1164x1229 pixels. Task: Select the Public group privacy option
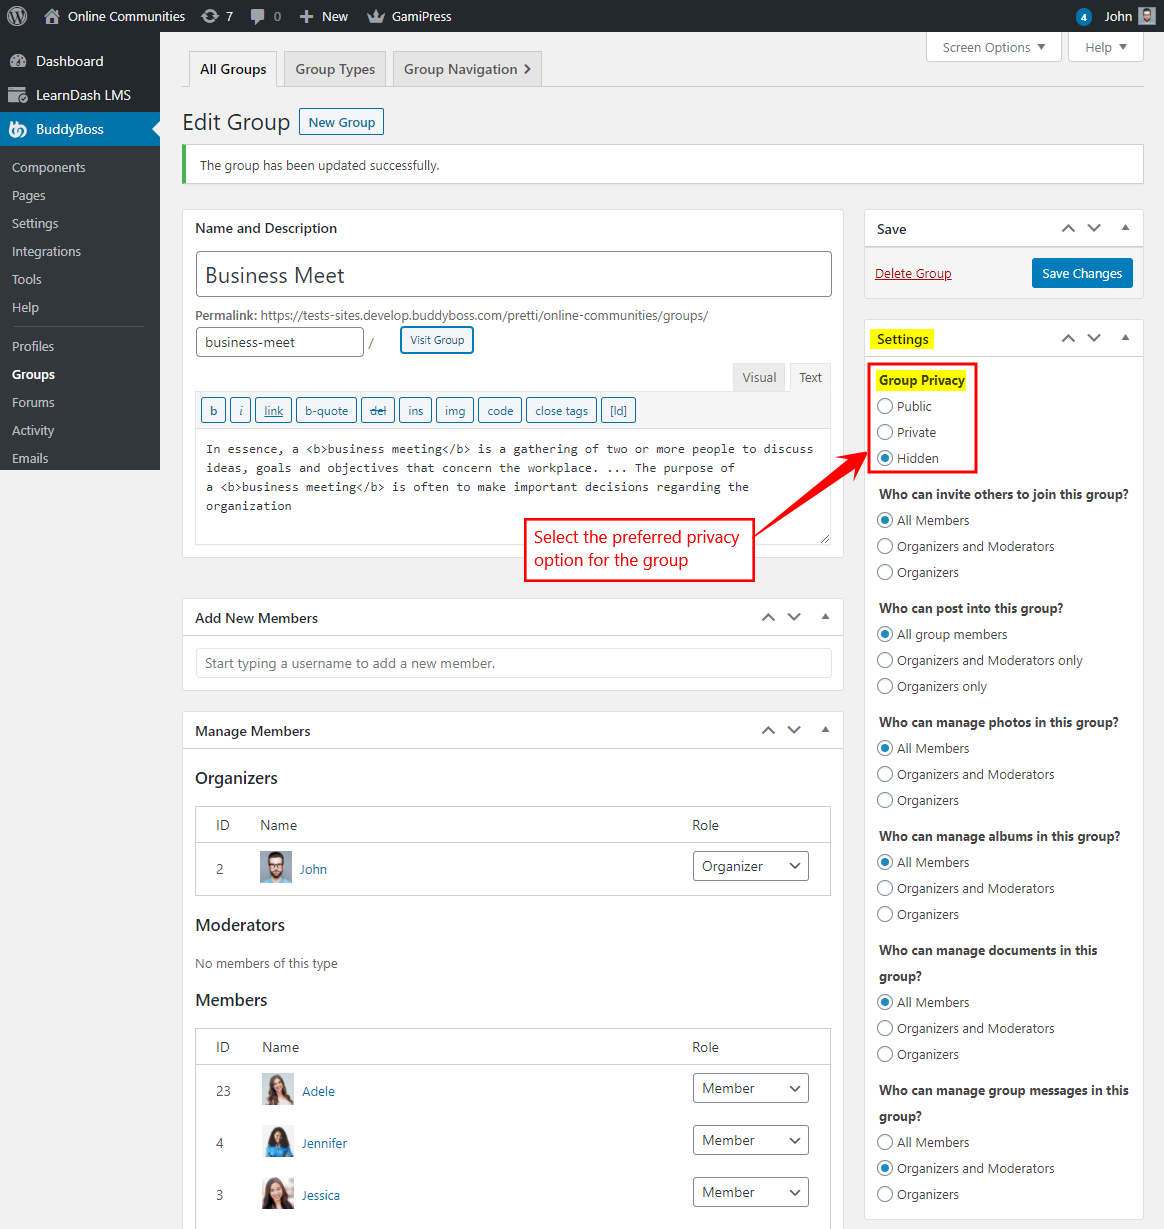click(885, 406)
